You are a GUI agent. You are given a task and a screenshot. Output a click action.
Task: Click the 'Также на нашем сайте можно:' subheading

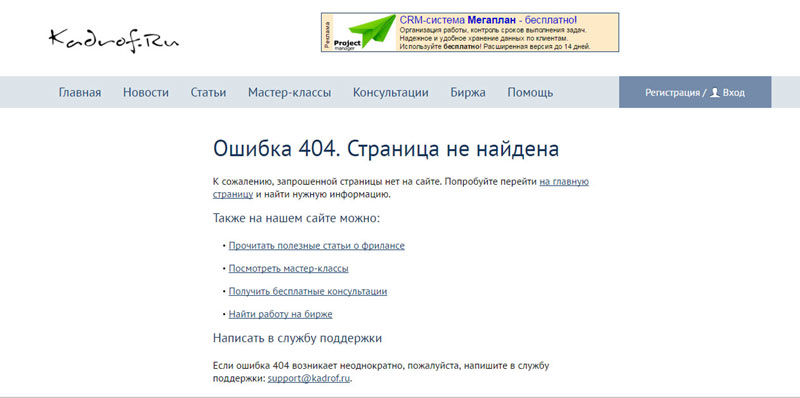pos(296,218)
